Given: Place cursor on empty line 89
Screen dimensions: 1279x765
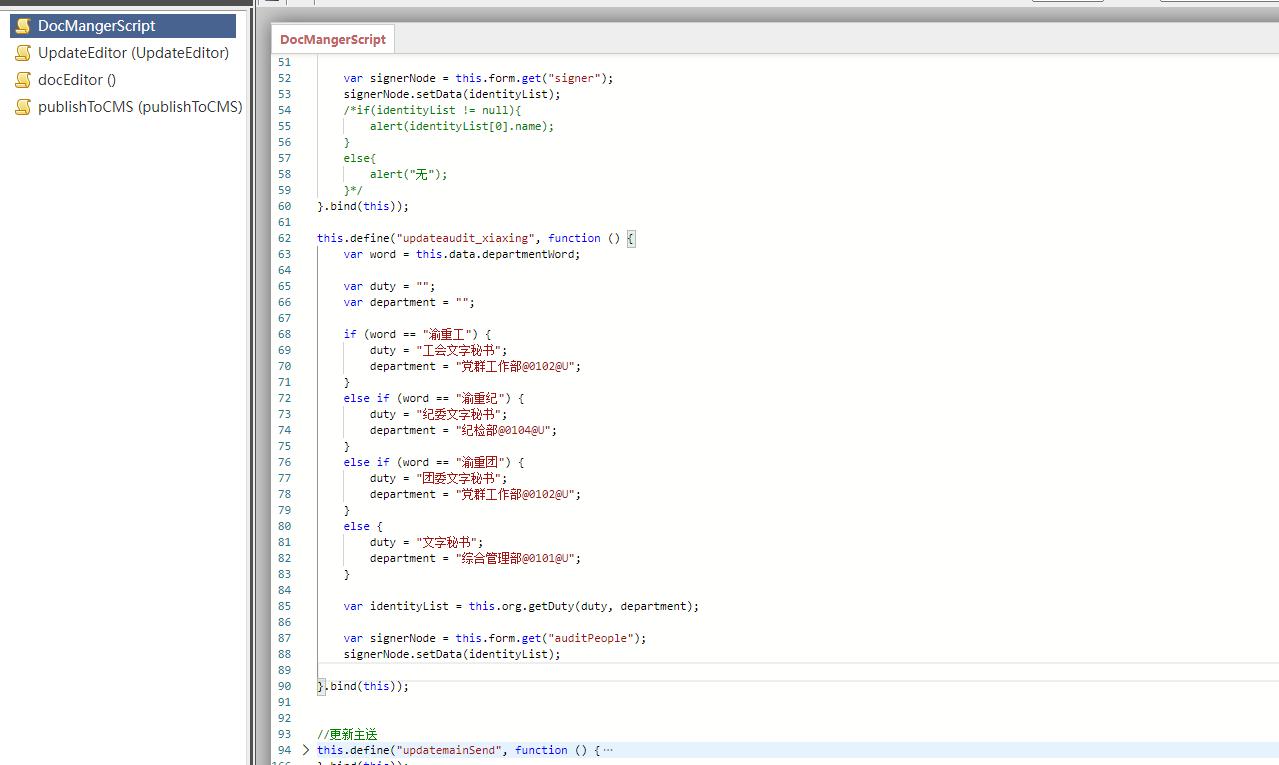Looking at the screenshot, I should click(x=600, y=670).
